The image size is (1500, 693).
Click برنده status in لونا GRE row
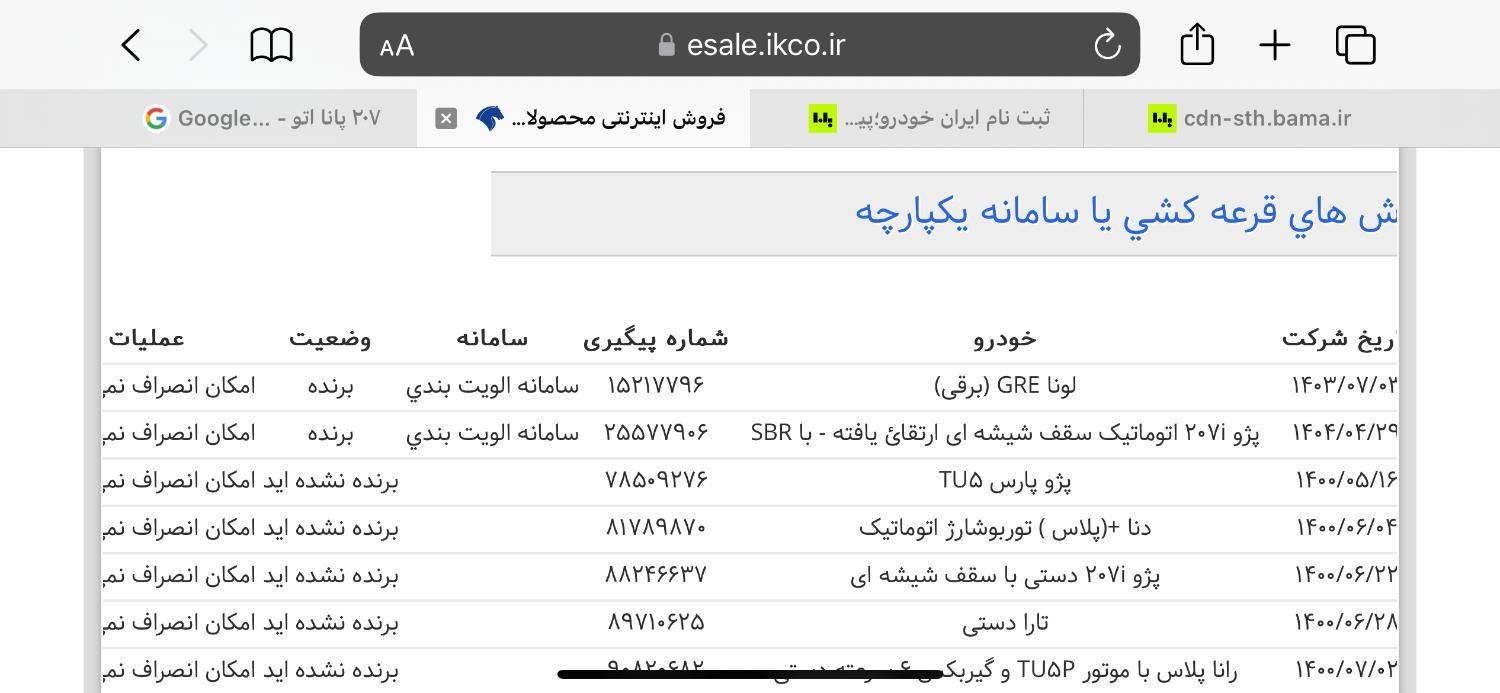(330, 386)
